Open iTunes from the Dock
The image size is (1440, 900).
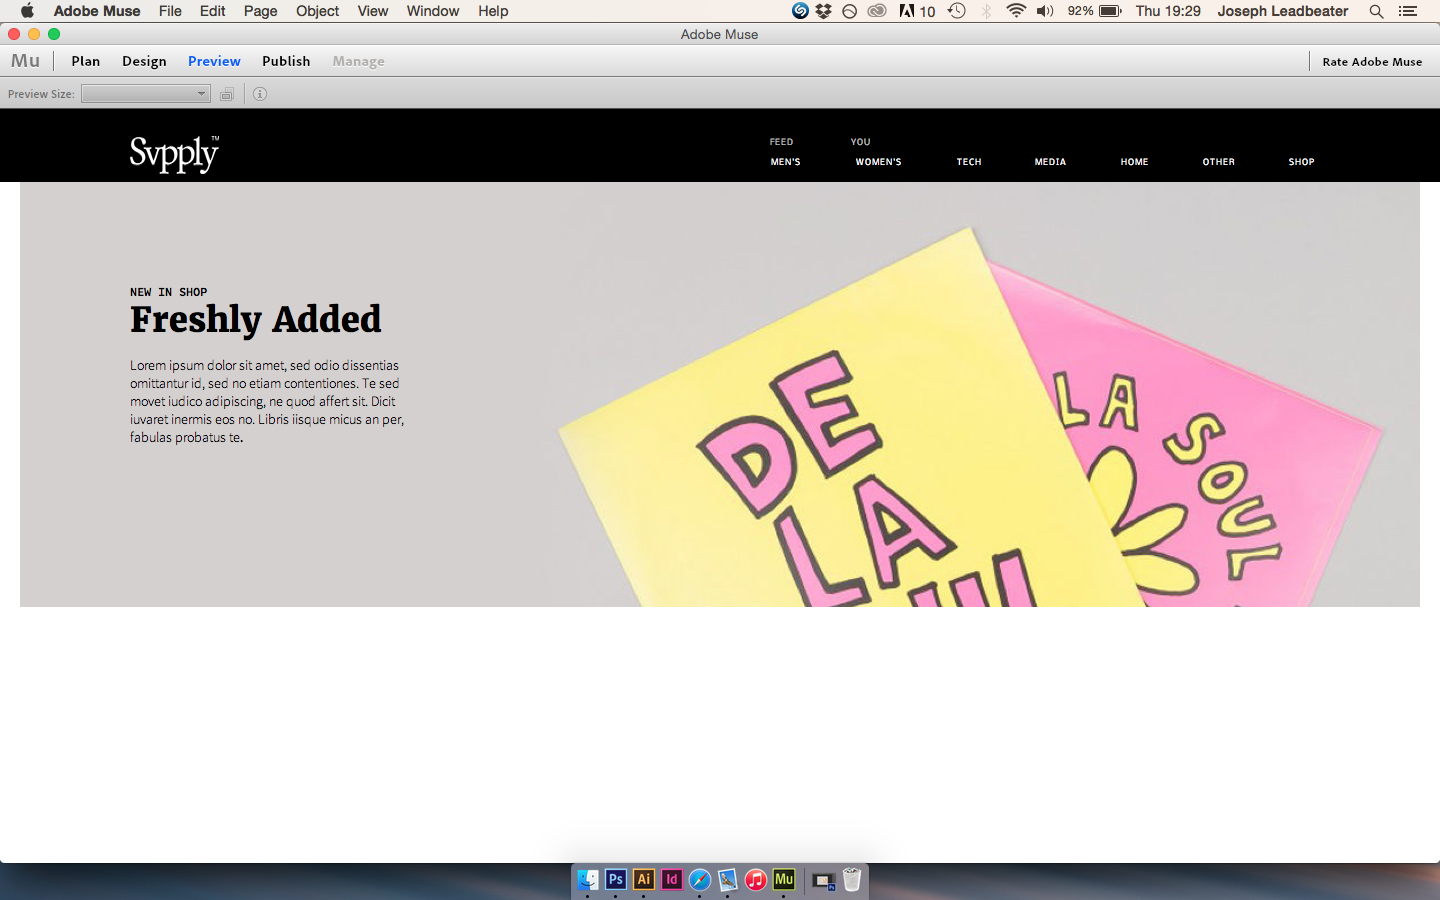(x=756, y=879)
